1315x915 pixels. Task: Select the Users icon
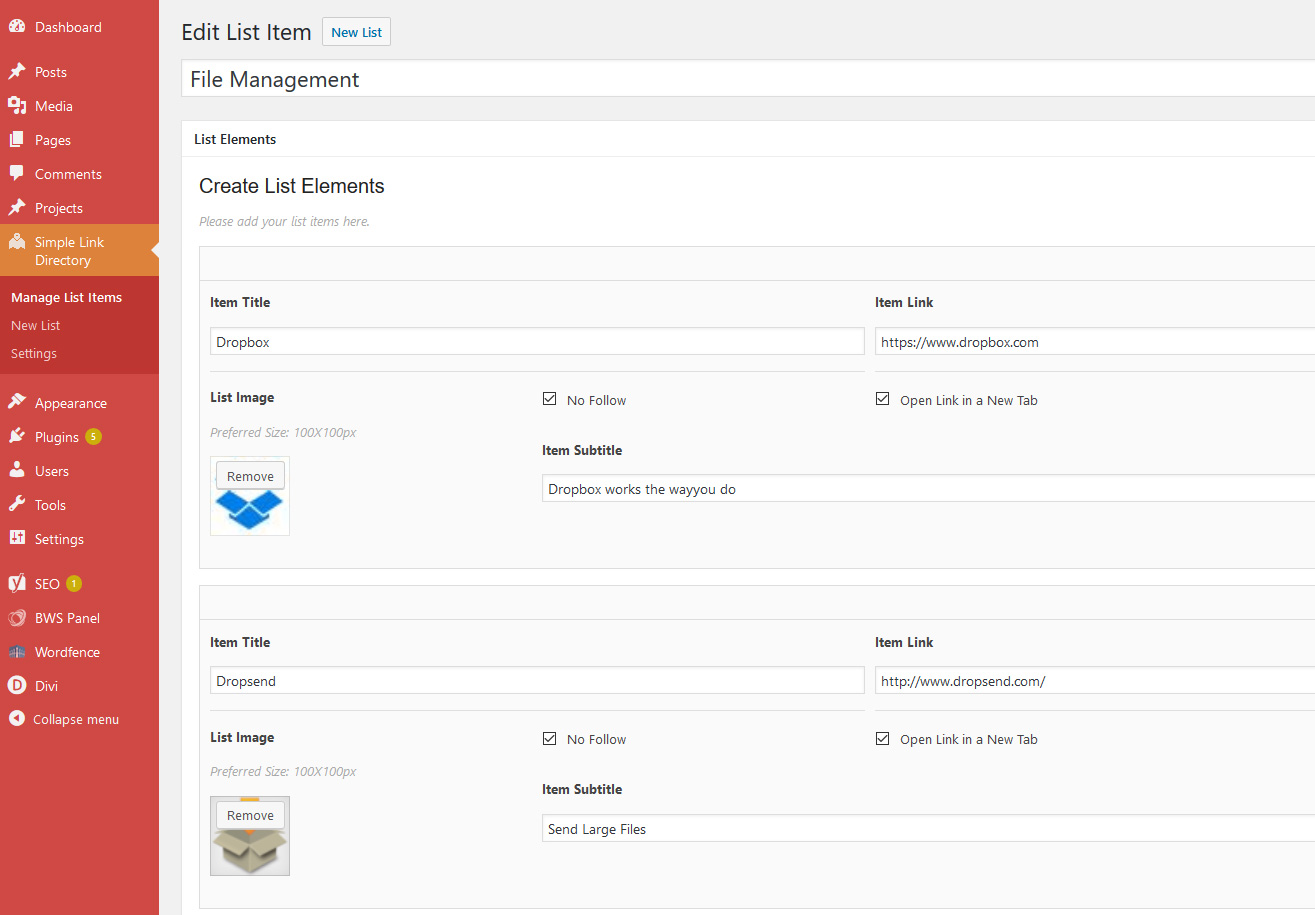point(17,470)
